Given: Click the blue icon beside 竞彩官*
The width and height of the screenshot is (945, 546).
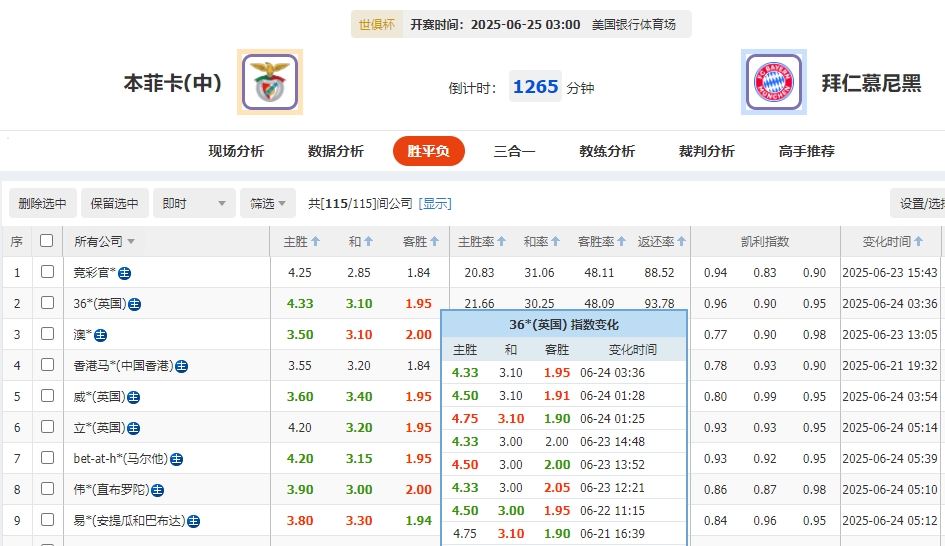Looking at the screenshot, I should [x=125, y=272].
